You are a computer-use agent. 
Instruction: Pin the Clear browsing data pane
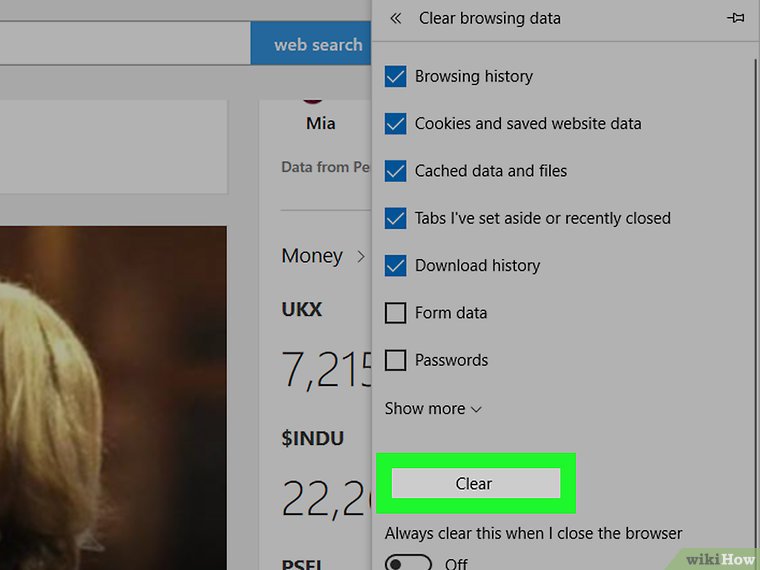735,18
